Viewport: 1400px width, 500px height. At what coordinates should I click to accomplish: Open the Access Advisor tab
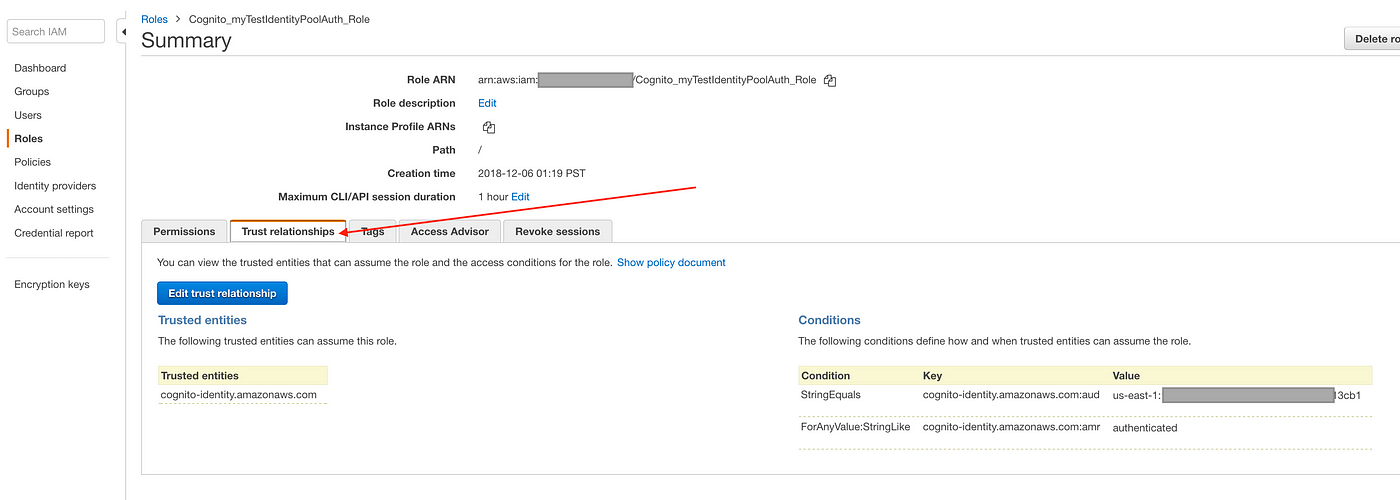click(x=450, y=231)
